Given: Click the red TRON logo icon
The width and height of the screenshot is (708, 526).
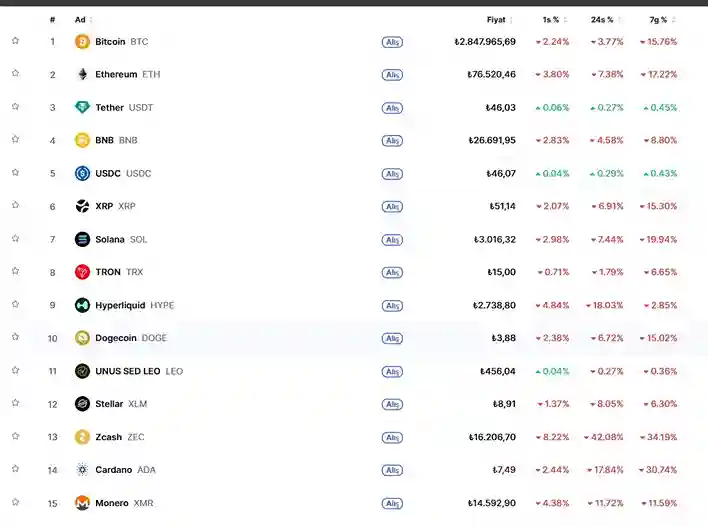Looking at the screenshot, I should [82, 272].
